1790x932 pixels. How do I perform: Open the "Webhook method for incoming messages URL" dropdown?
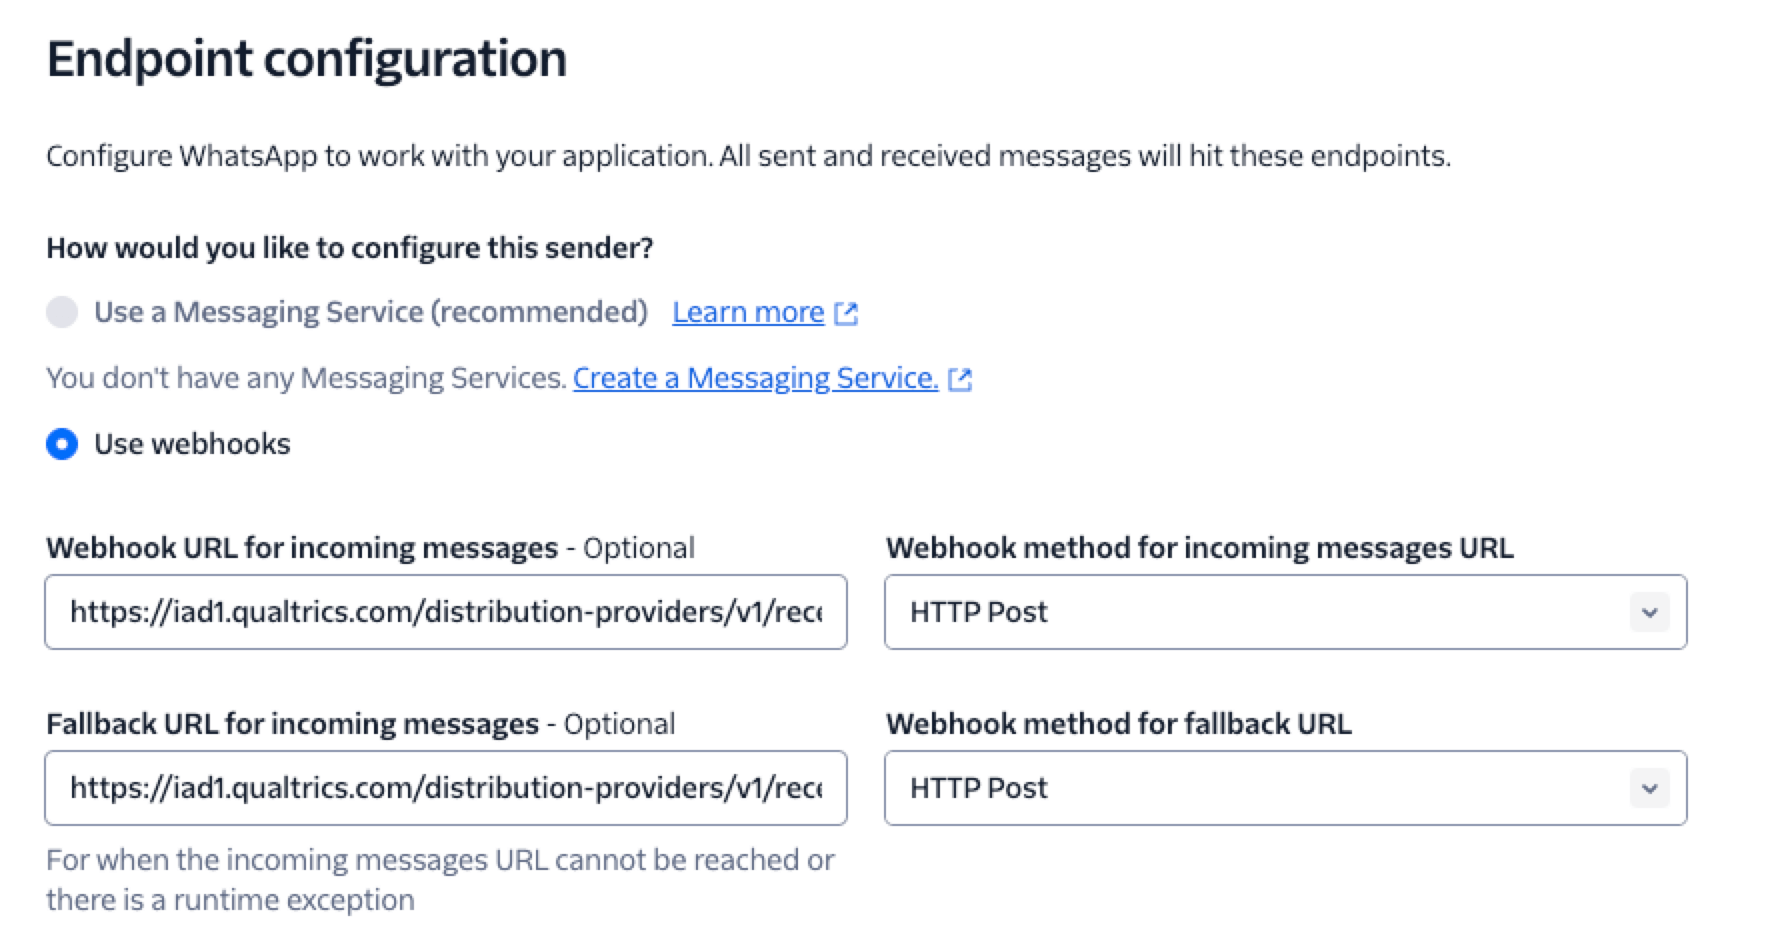point(1286,612)
